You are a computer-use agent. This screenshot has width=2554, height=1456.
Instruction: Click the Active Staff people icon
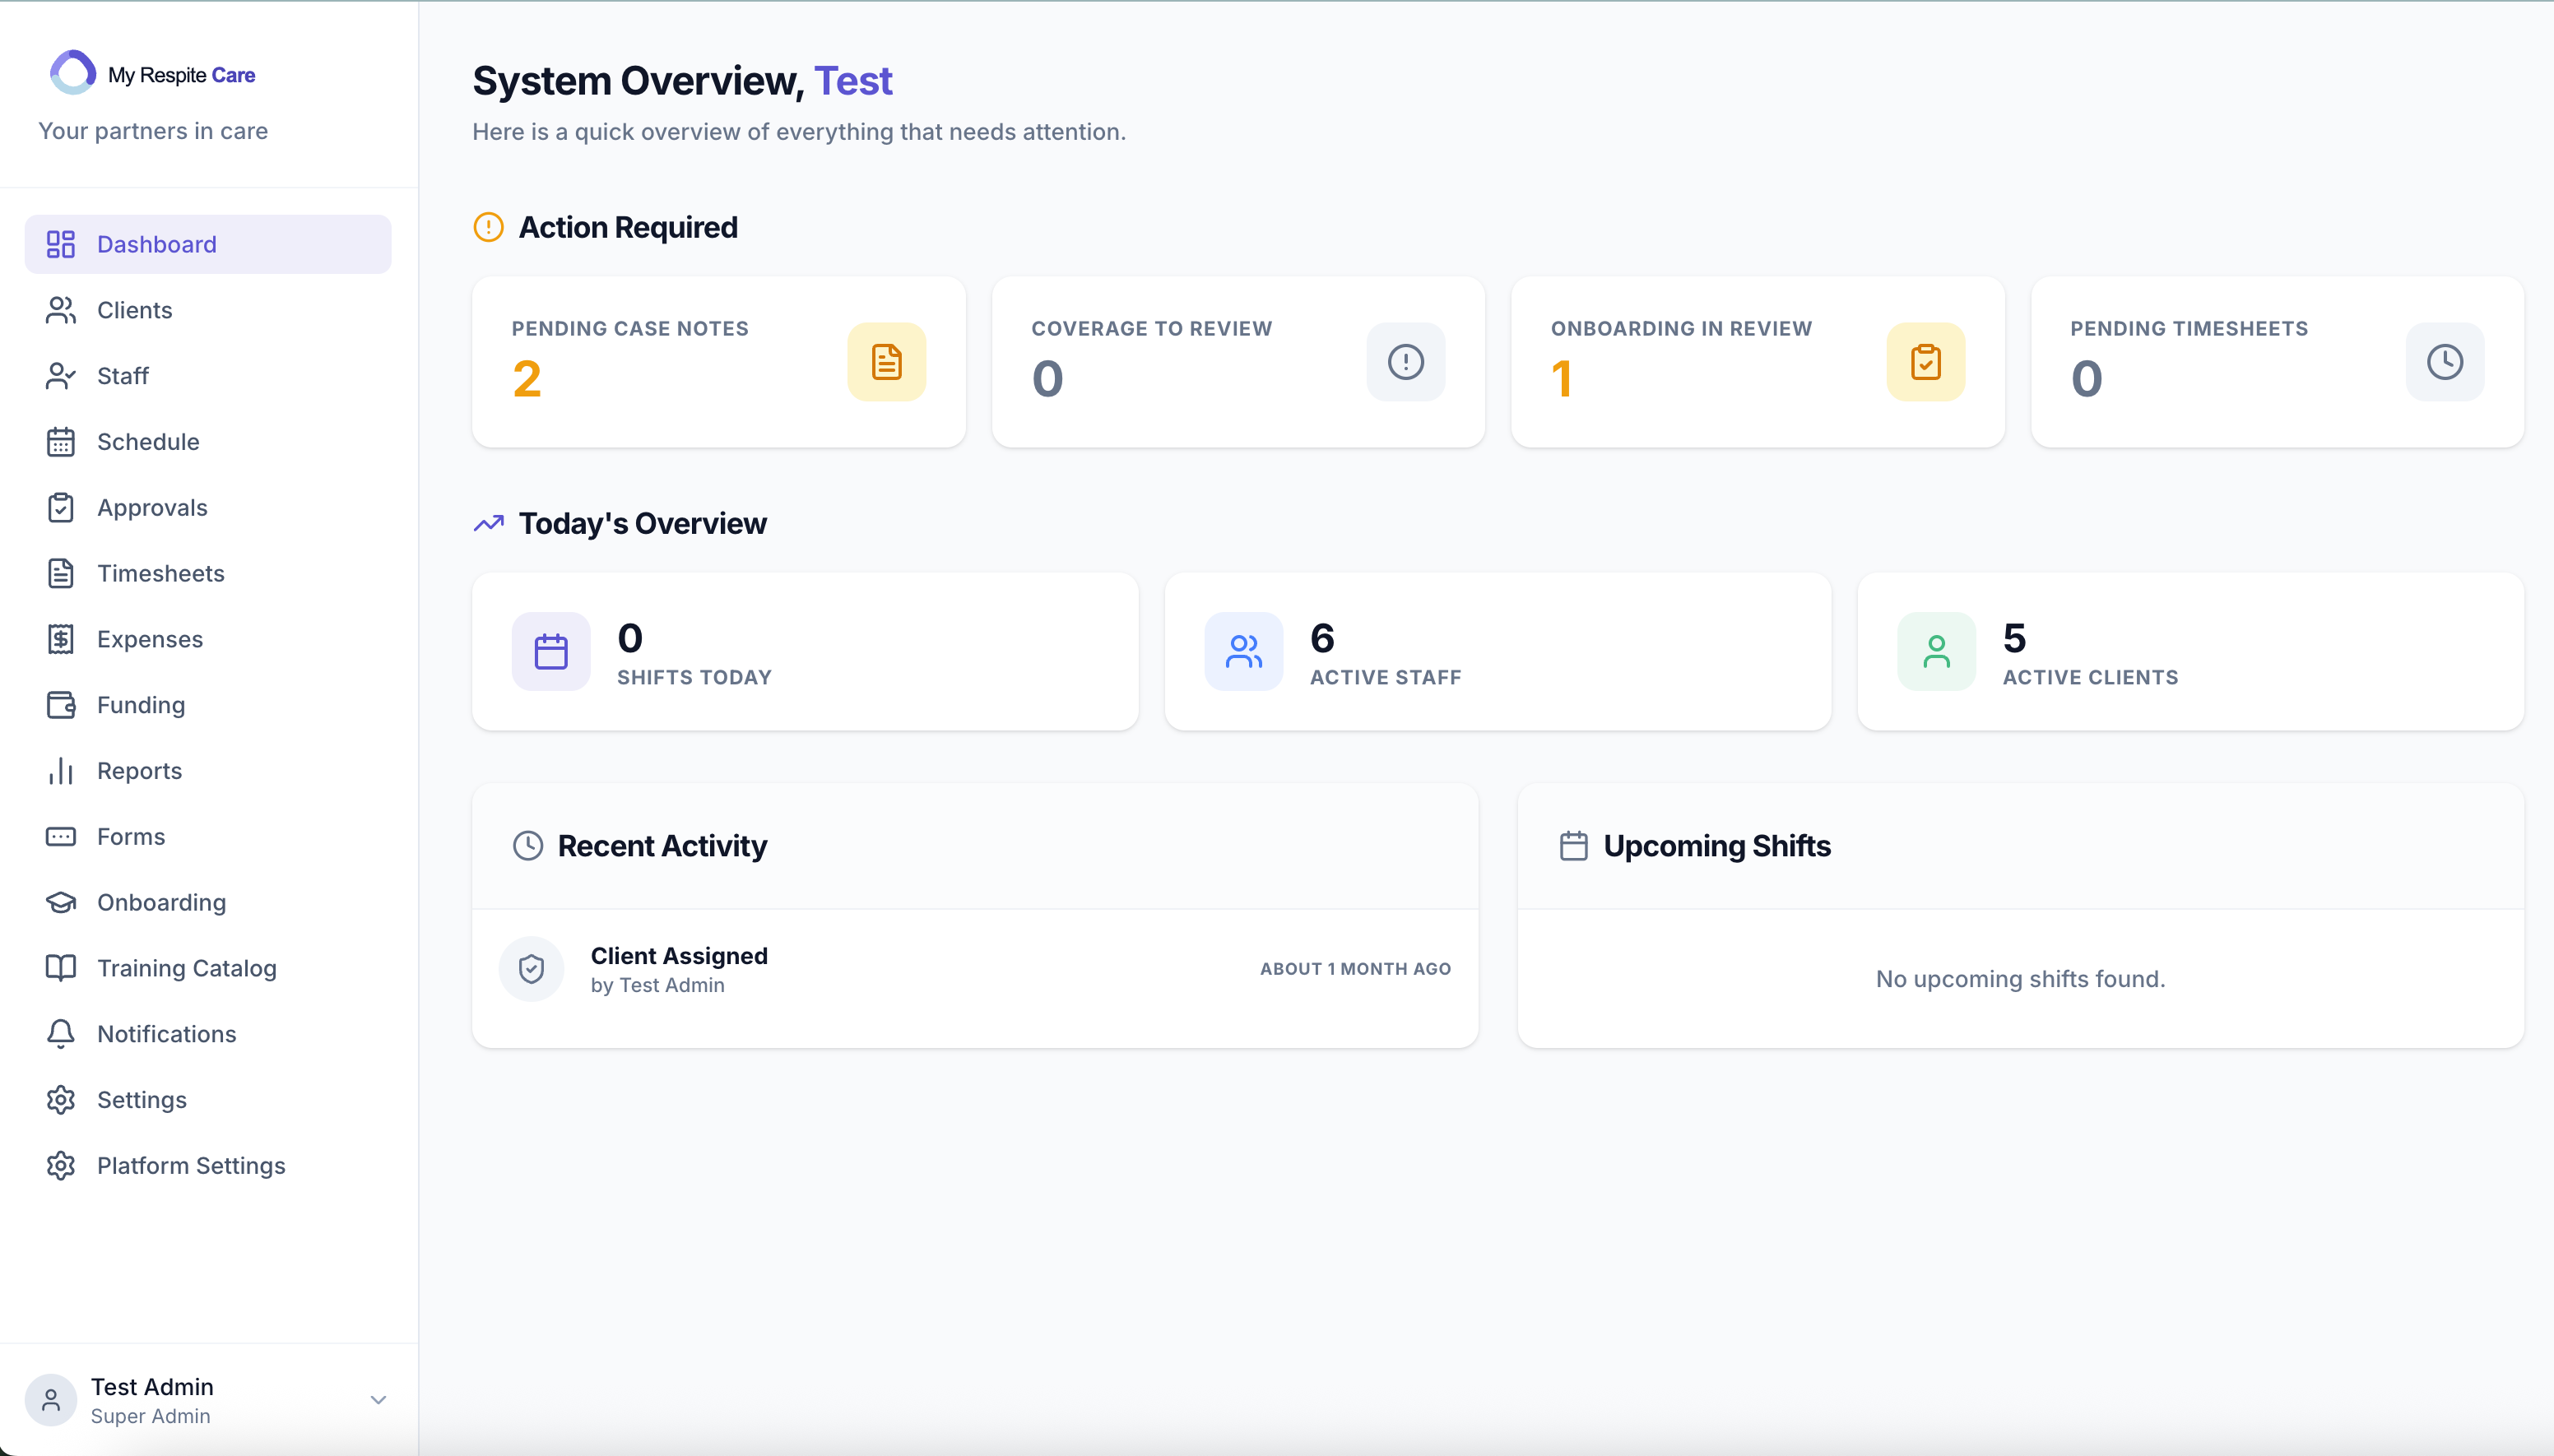pos(1244,651)
